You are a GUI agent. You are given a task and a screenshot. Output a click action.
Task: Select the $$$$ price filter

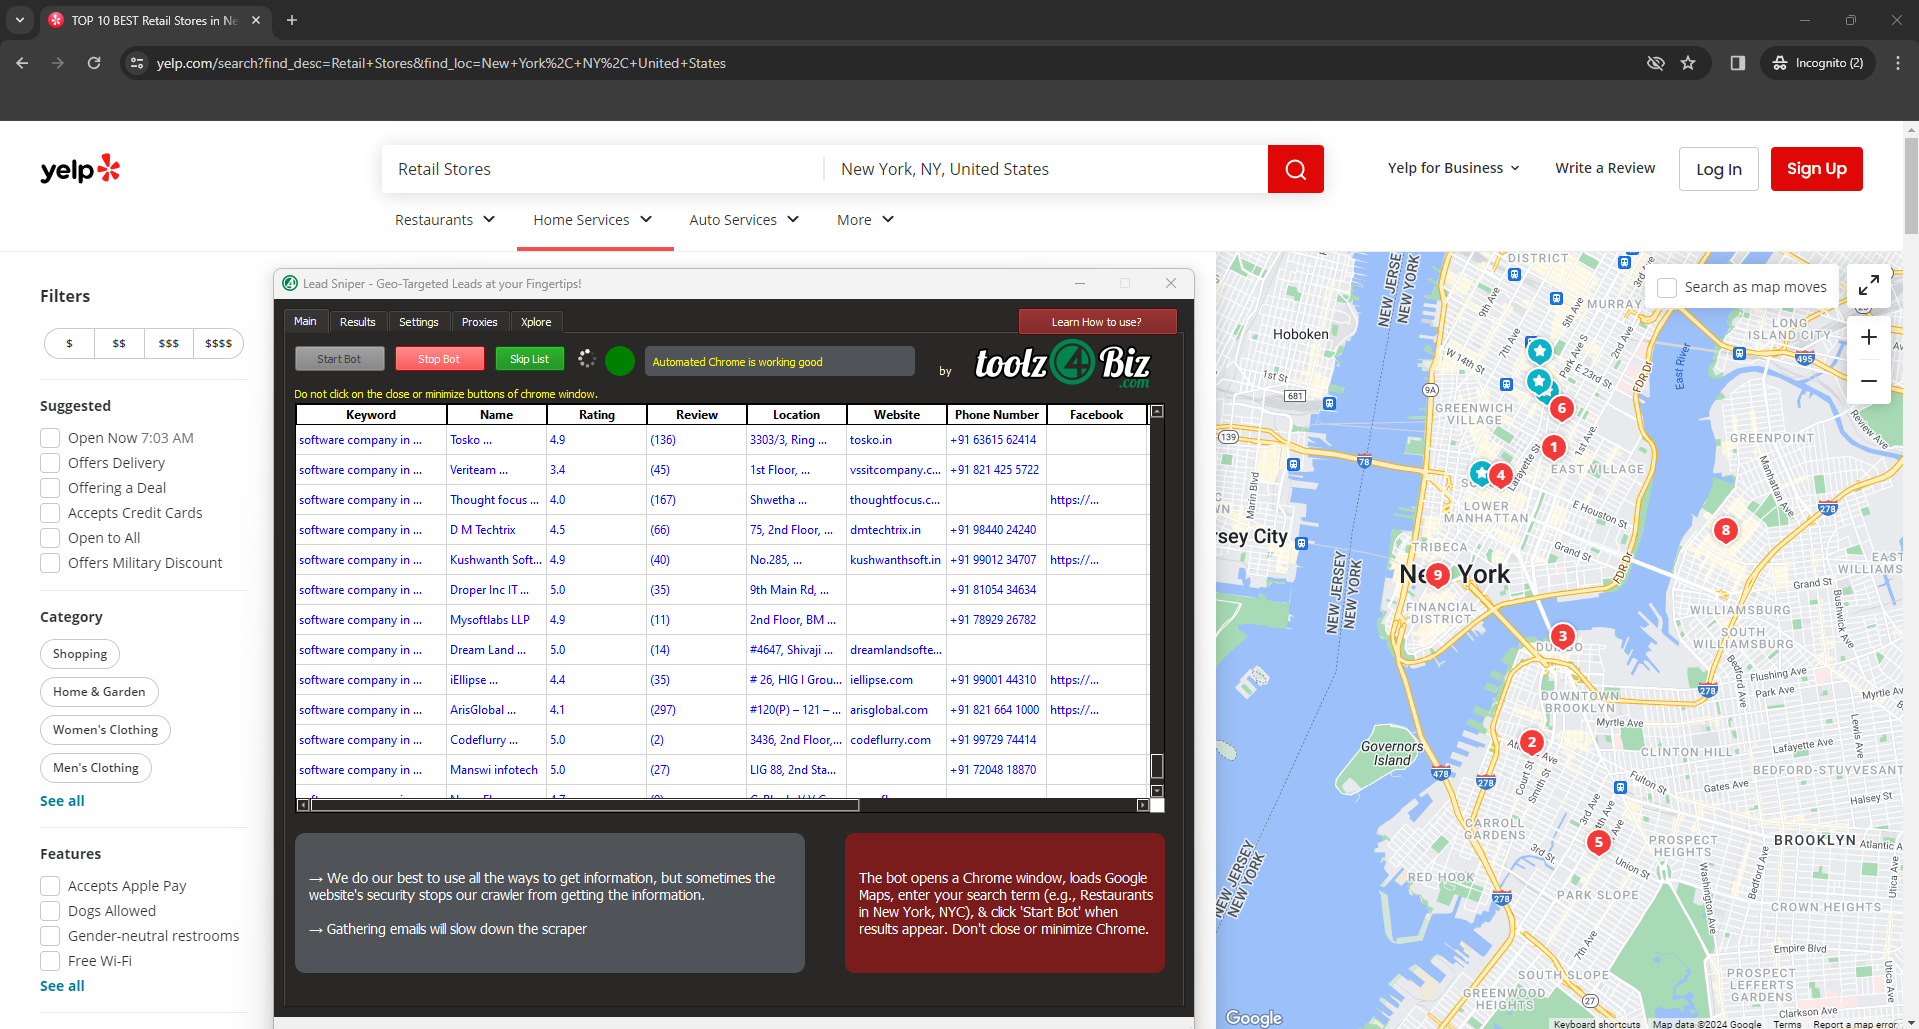[x=218, y=343]
